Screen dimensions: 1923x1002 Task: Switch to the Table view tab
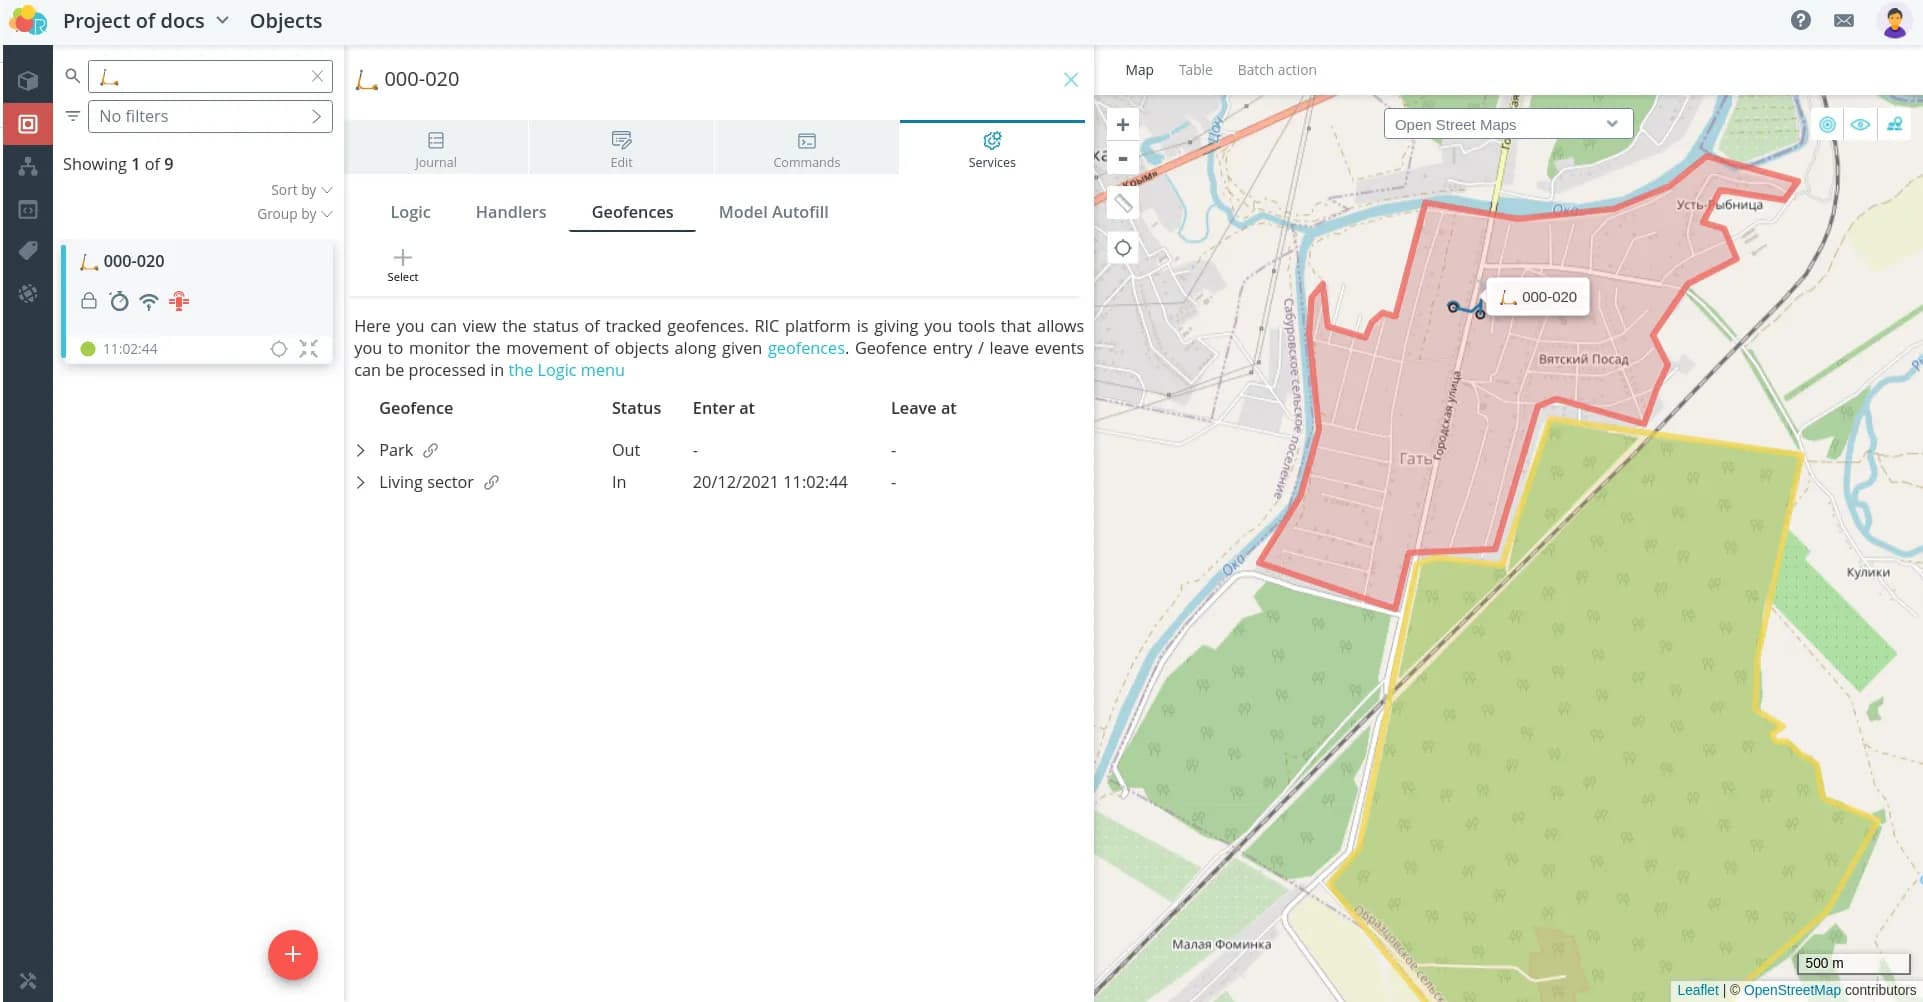pyautogui.click(x=1195, y=70)
